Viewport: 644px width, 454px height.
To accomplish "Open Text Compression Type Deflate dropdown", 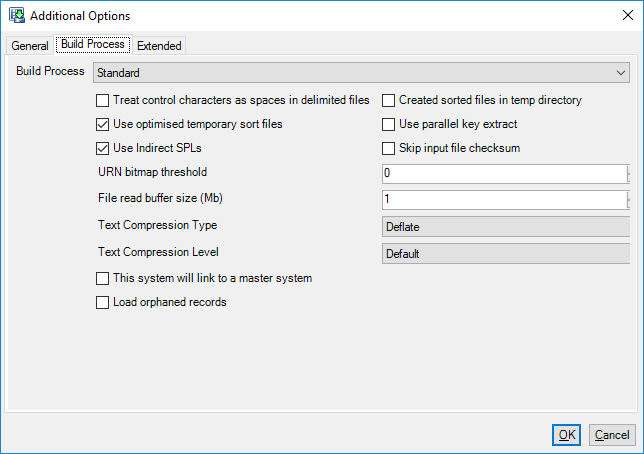I will click(506, 227).
